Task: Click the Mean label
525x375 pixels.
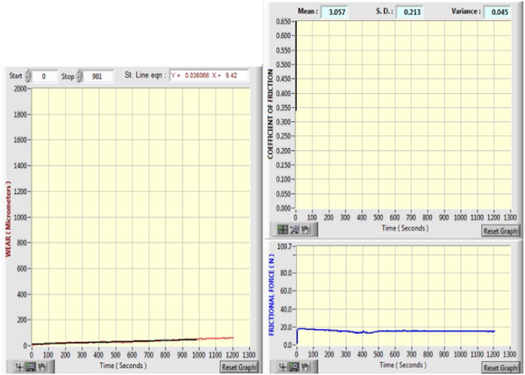Action: 308,11
